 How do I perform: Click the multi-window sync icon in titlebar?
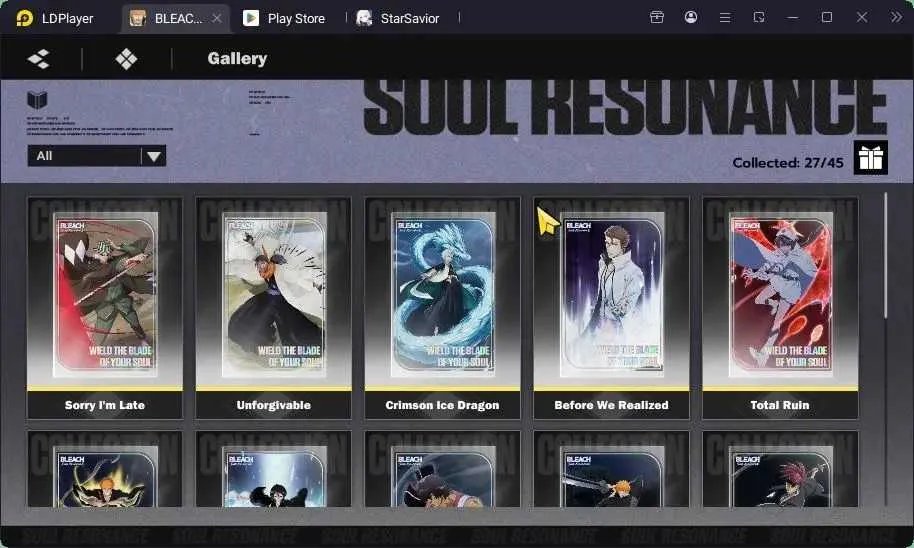(x=759, y=17)
